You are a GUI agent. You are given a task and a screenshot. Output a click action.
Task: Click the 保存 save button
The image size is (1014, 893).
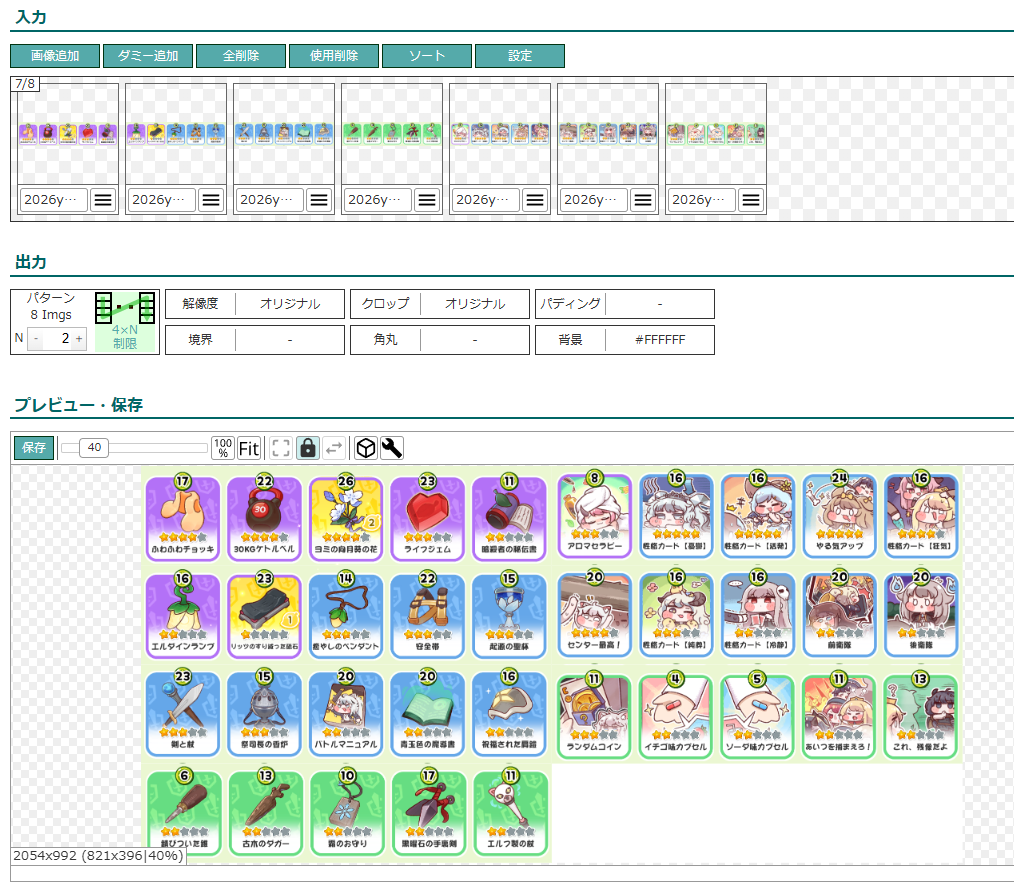[x=34, y=448]
